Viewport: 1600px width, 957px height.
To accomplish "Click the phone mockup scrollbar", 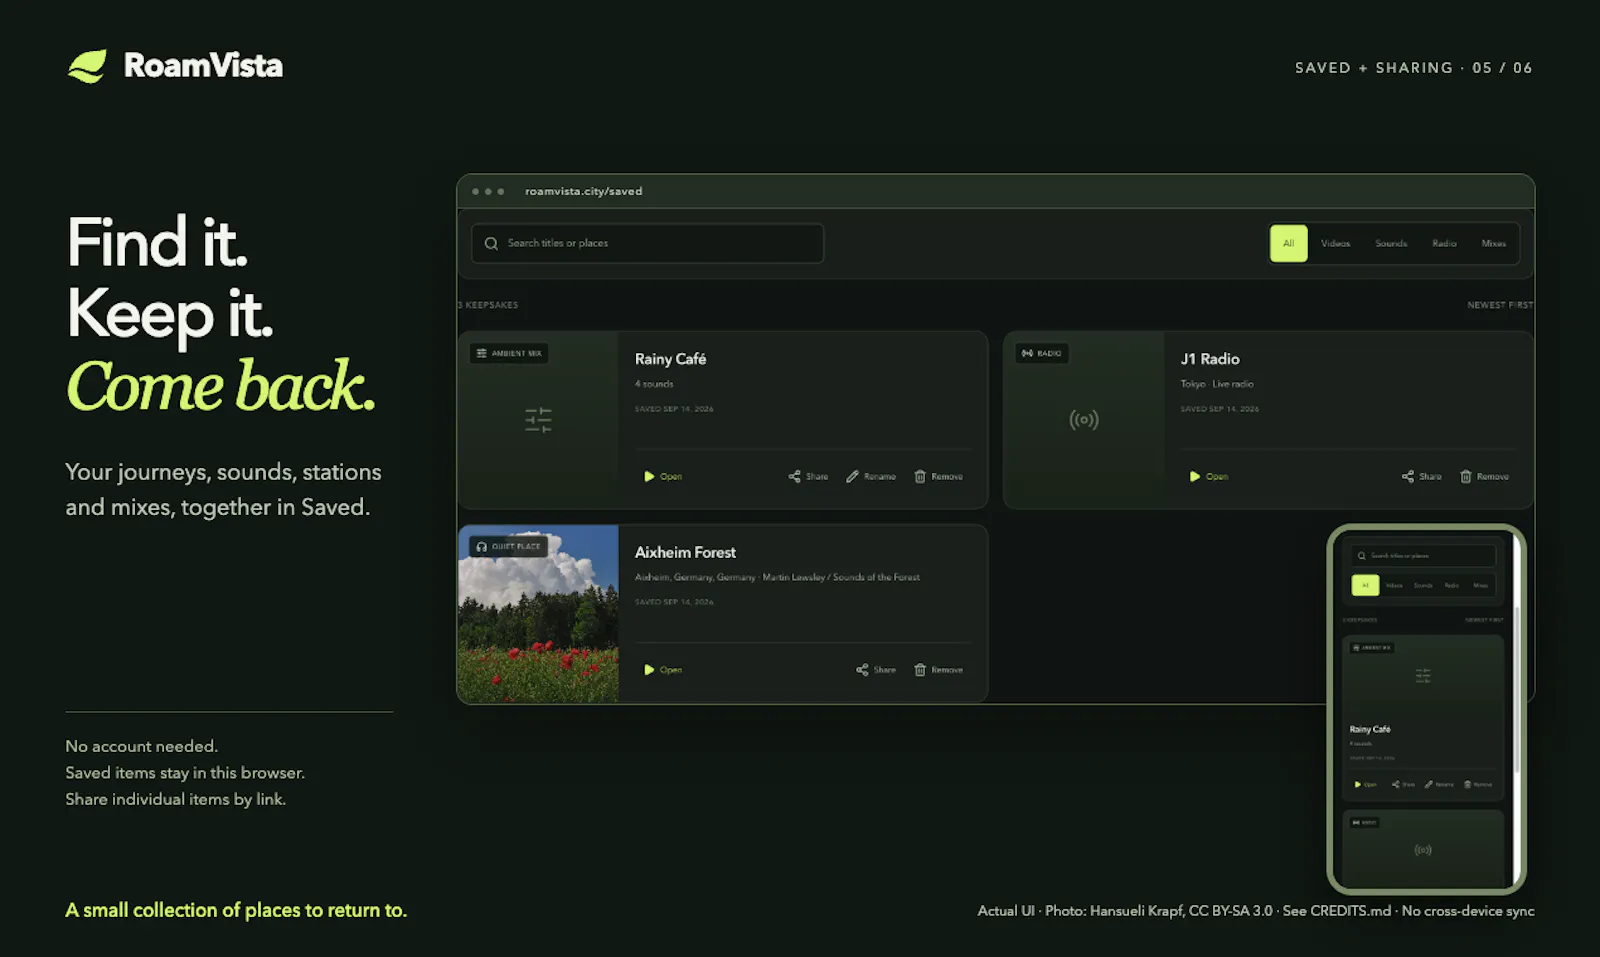I will click(x=1517, y=689).
